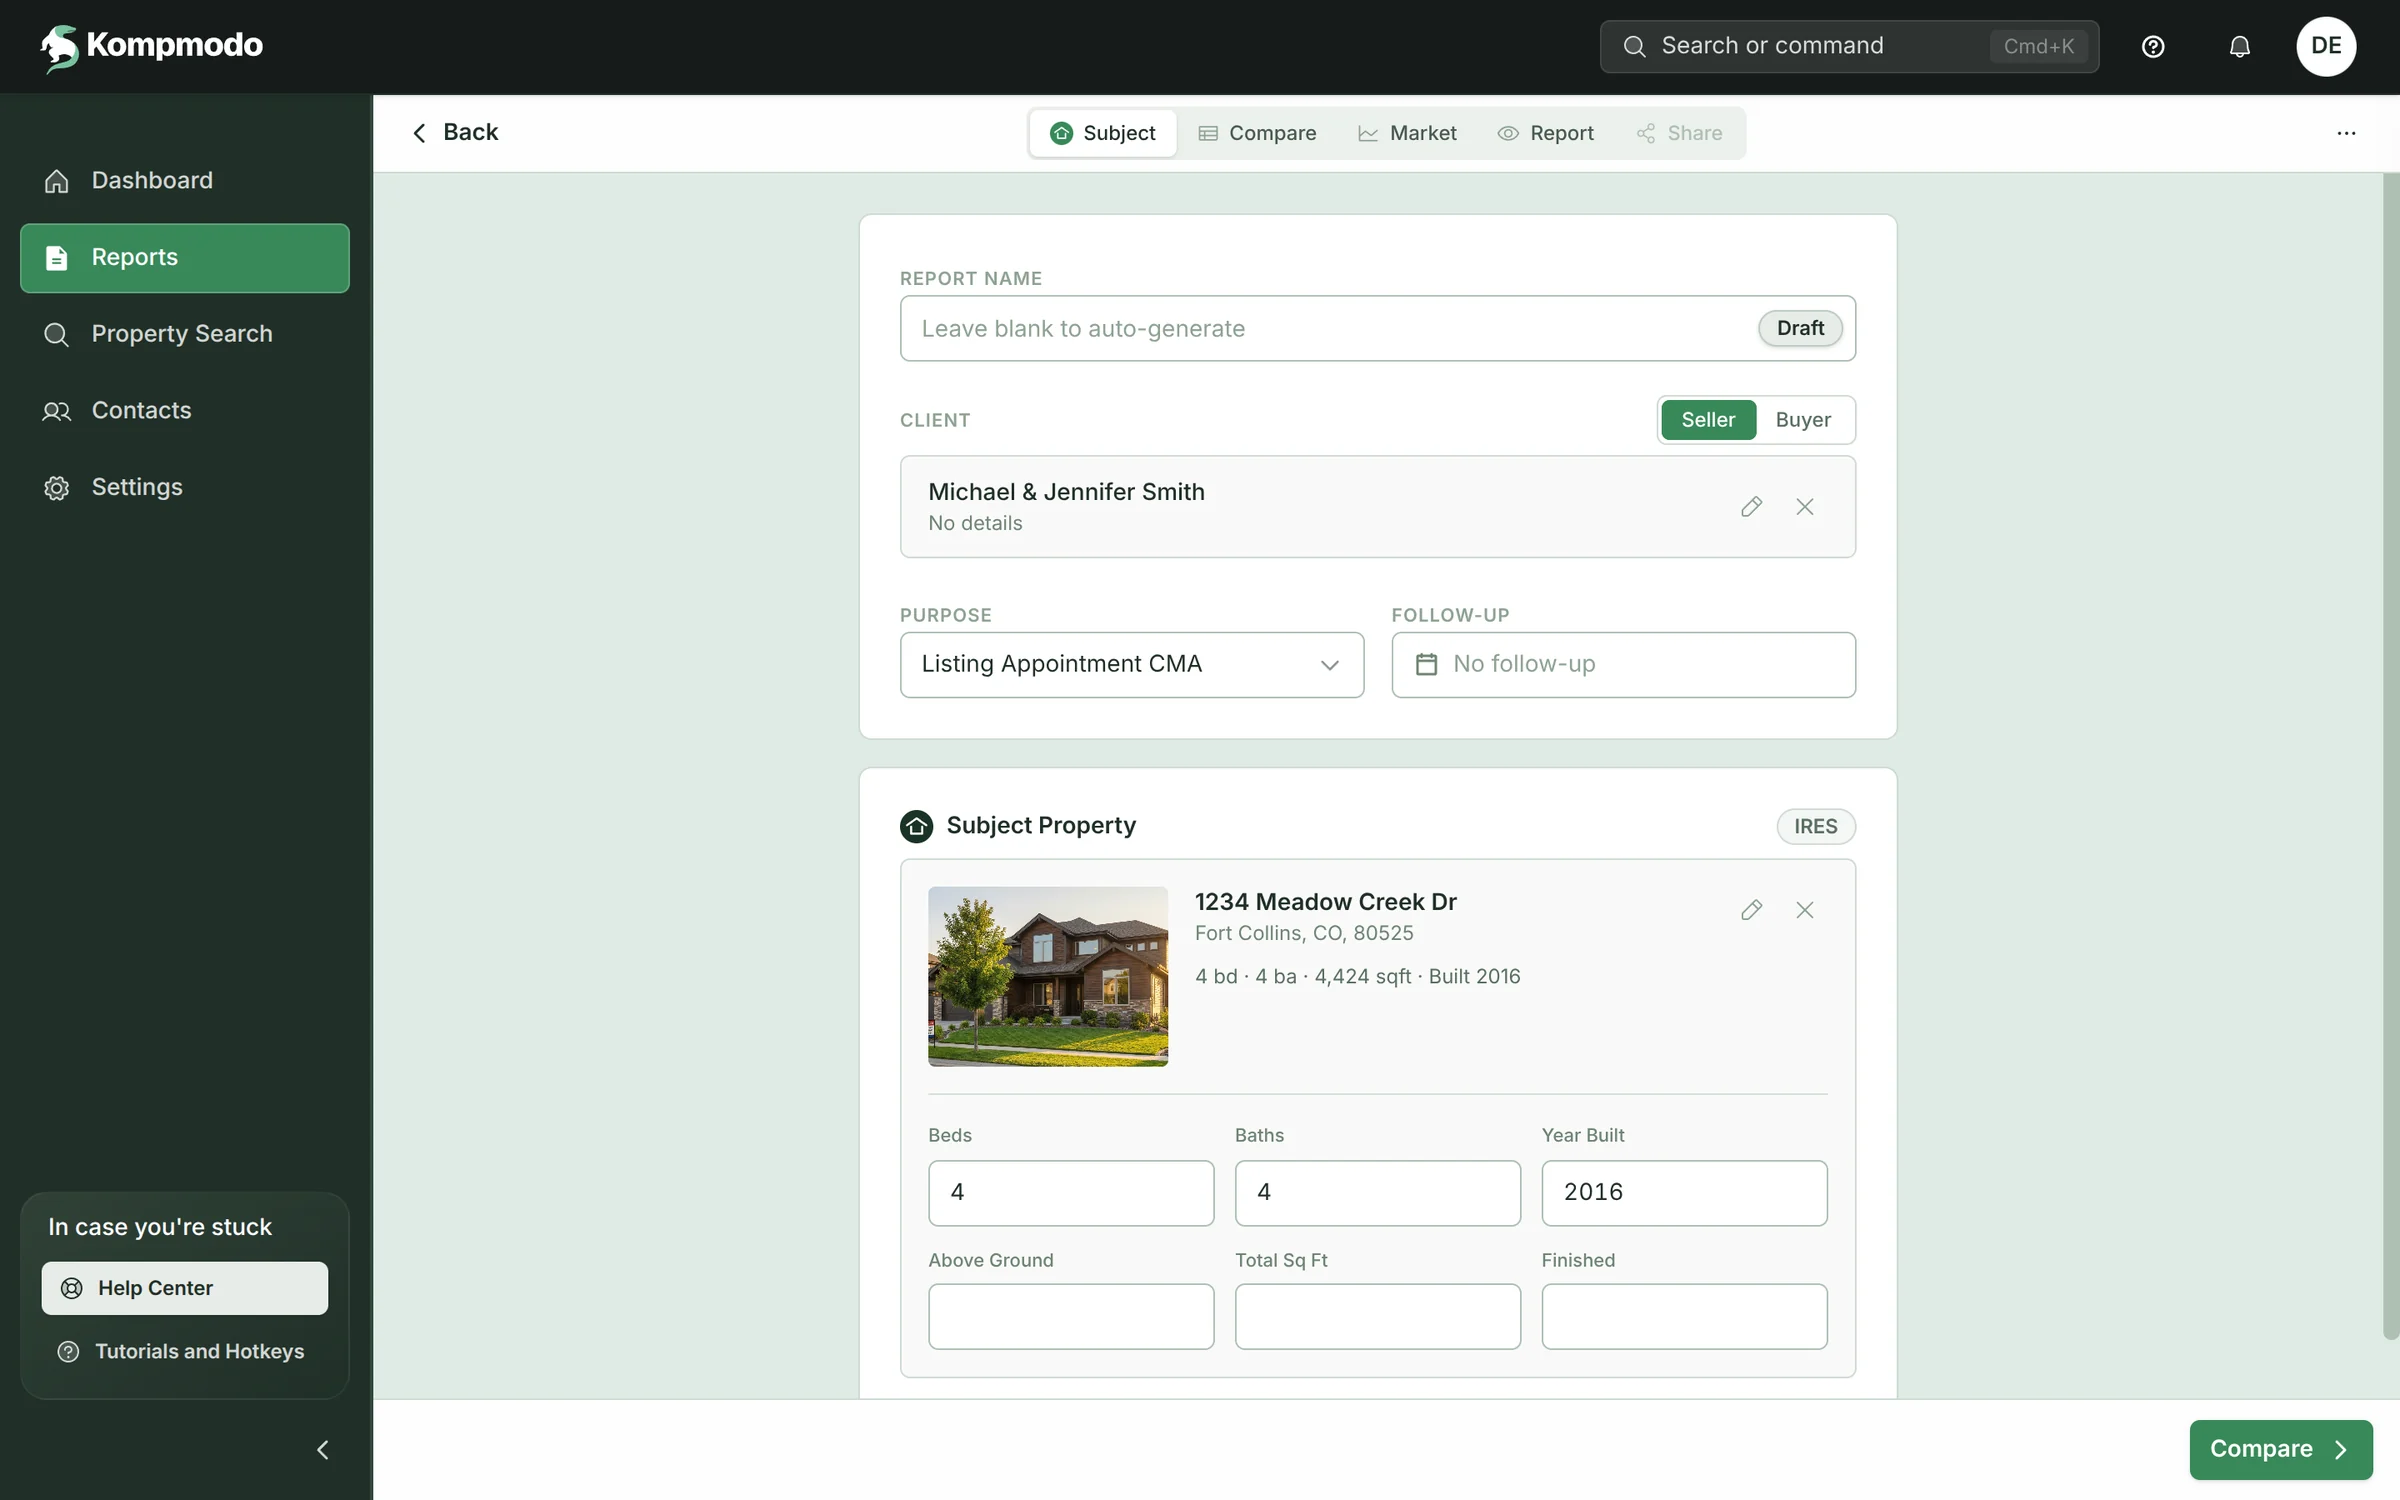Click the Above Ground input field

click(x=1071, y=1316)
